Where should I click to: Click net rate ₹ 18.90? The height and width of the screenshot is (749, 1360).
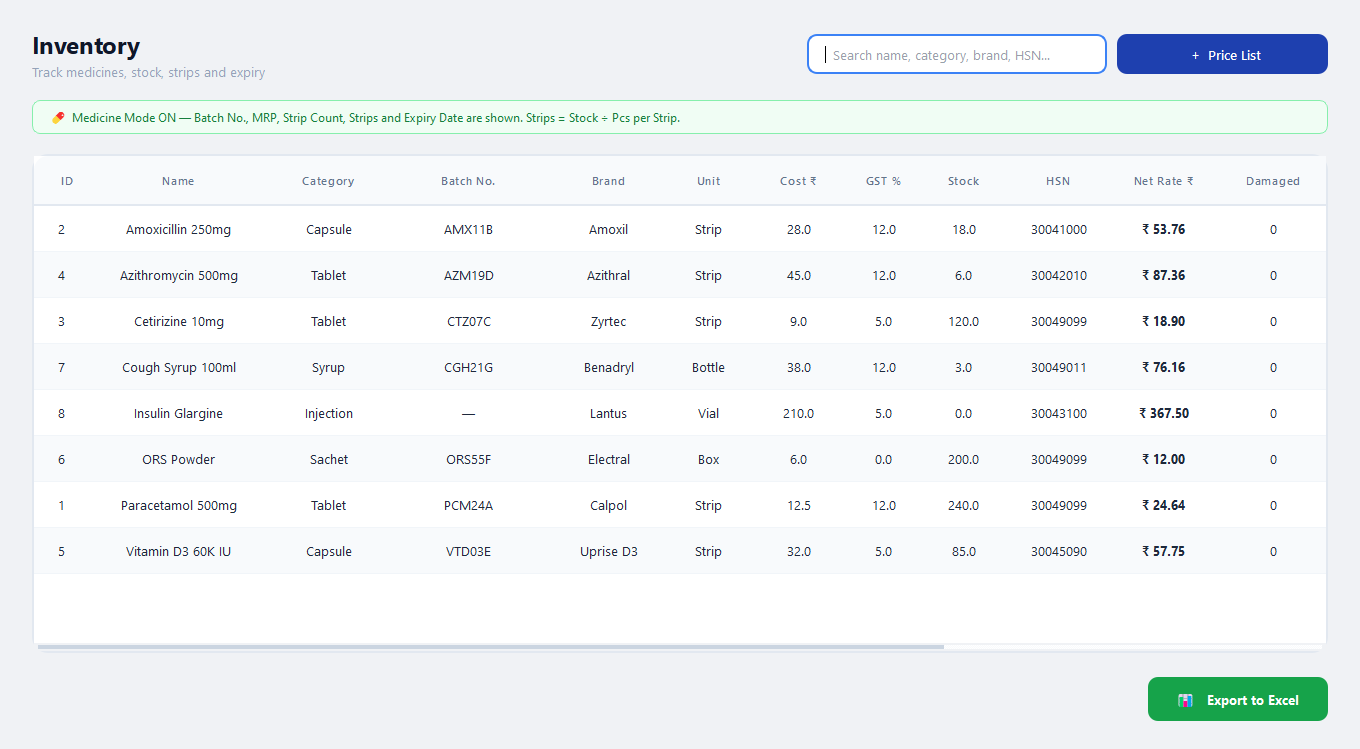[x=1163, y=321]
